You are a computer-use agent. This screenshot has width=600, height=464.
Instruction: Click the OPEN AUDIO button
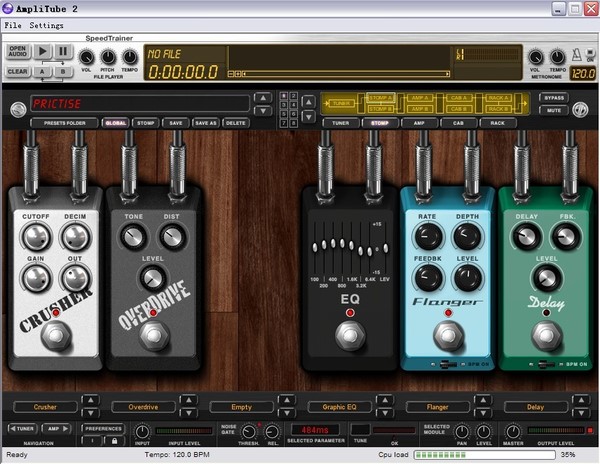point(18,51)
